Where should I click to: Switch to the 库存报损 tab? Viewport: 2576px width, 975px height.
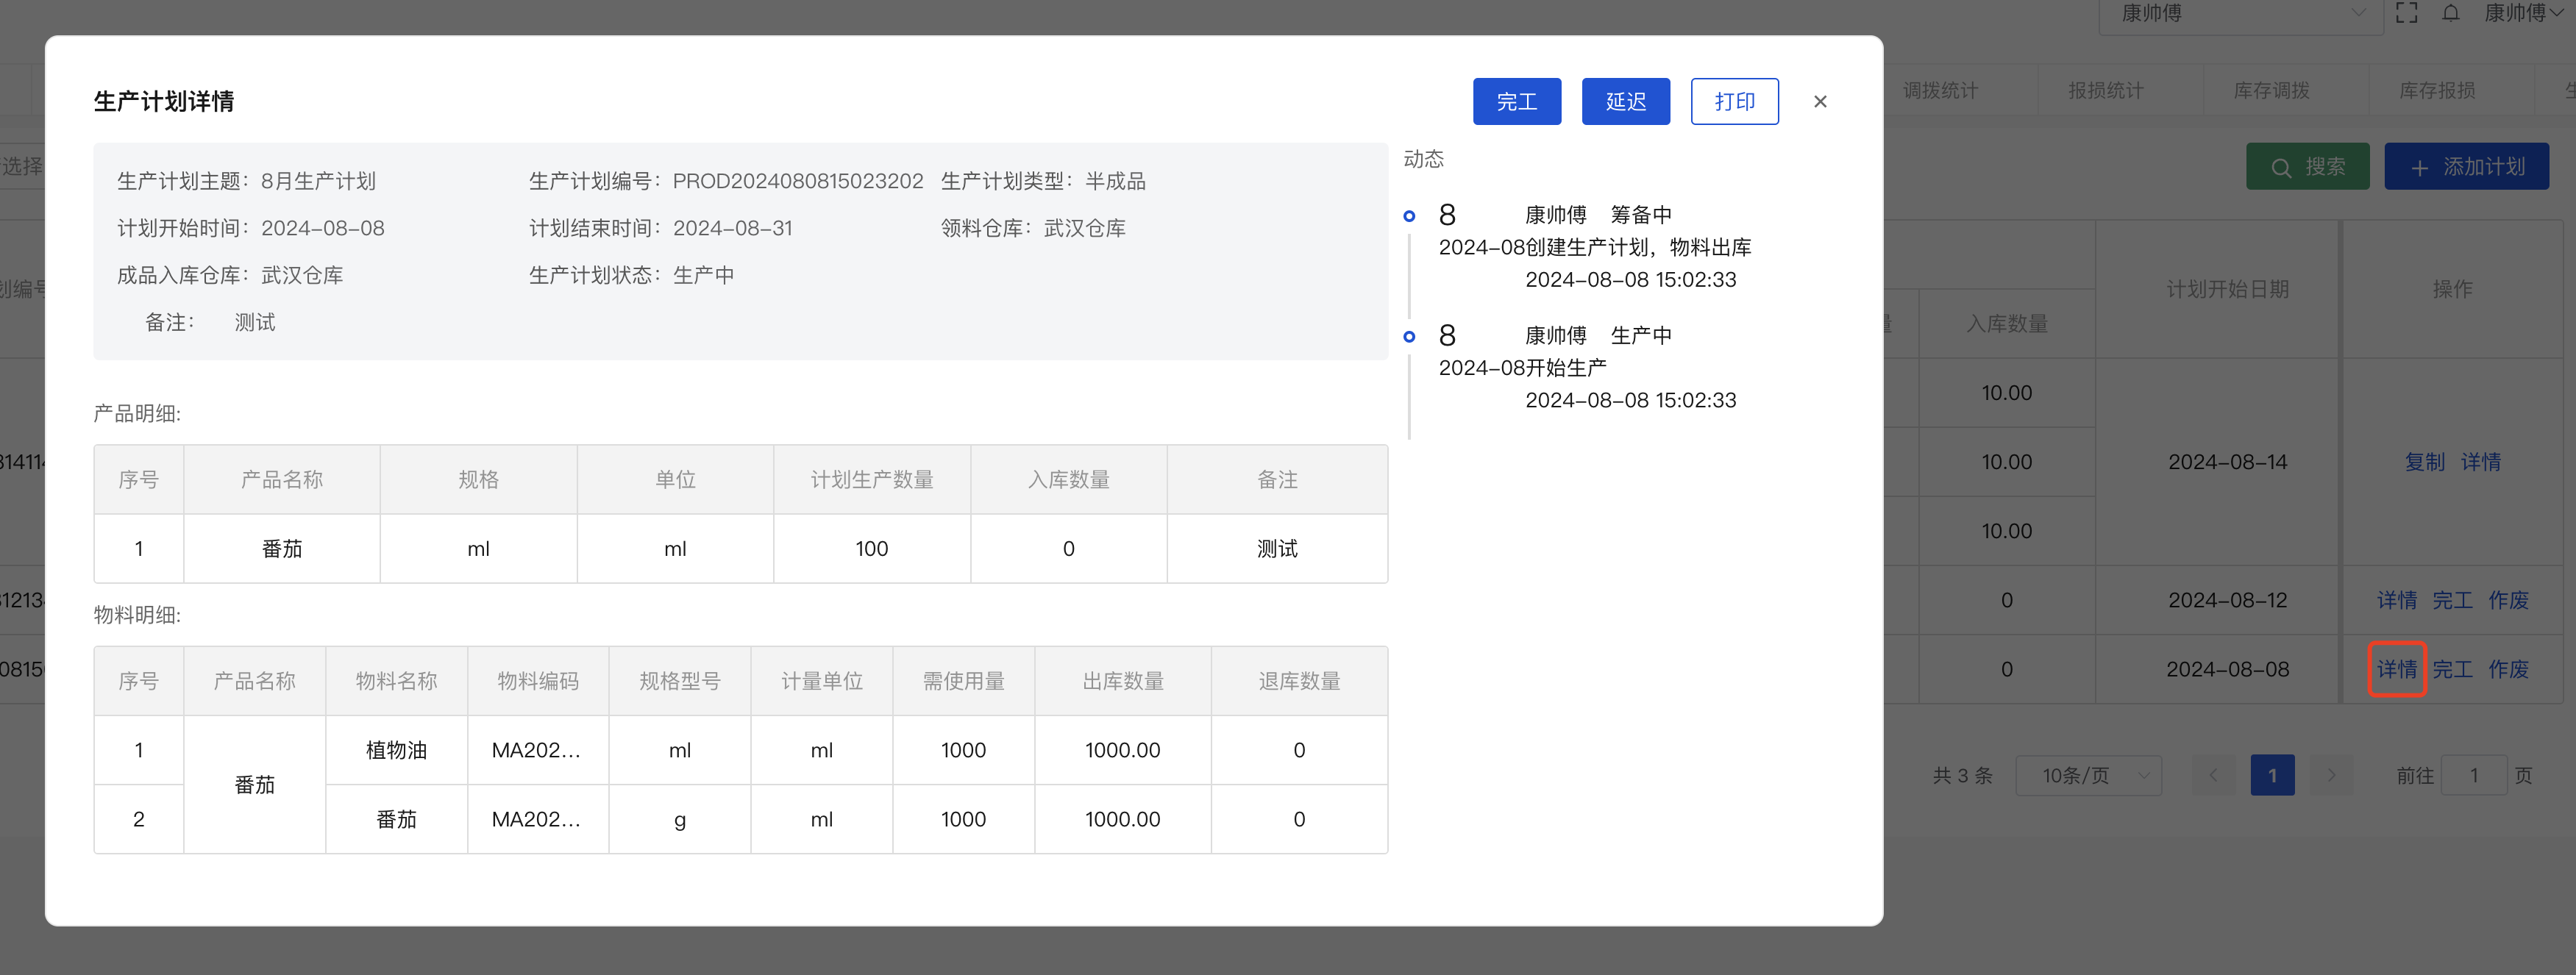tap(2437, 91)
